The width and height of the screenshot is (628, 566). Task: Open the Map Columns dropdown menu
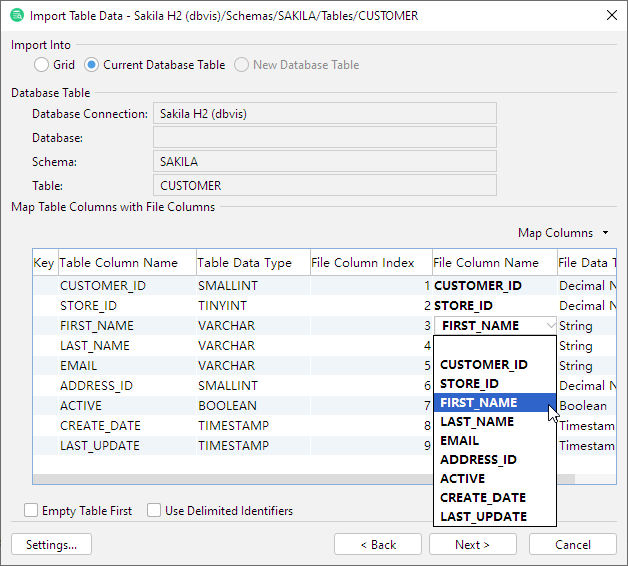563,233
